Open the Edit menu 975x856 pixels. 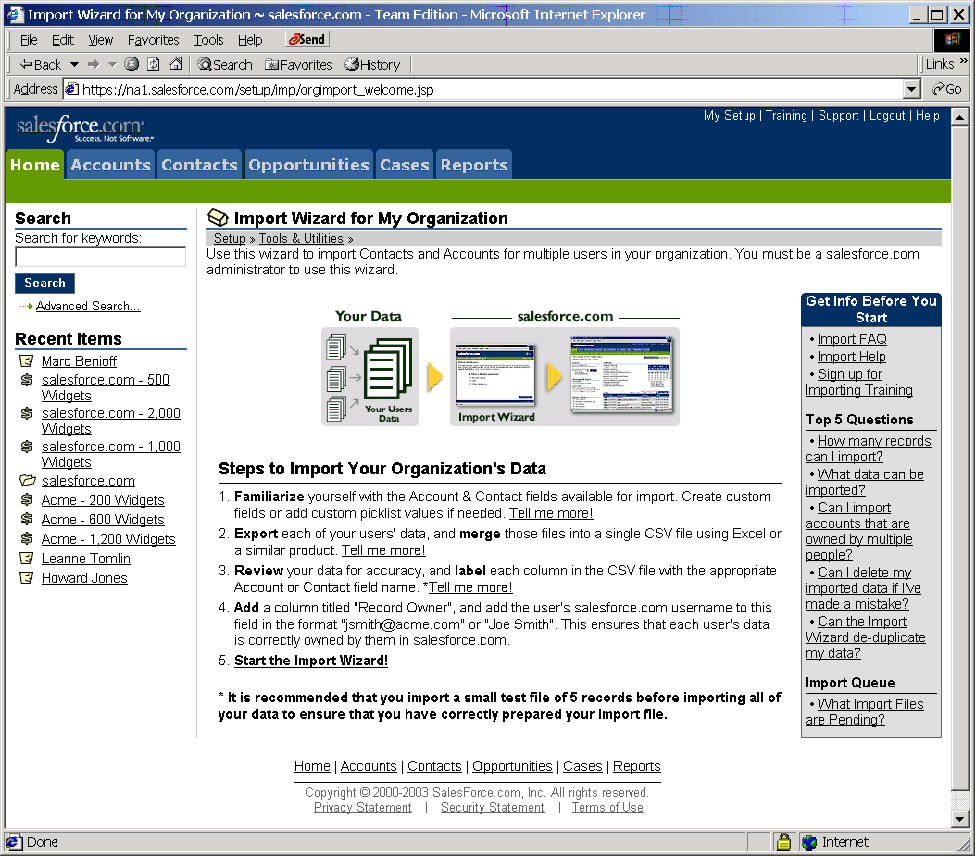pos(63,40)
